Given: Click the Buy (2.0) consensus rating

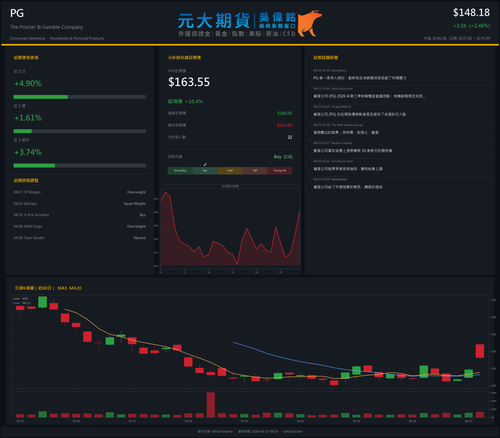Looking at the screenshot, I should (283, 157).
